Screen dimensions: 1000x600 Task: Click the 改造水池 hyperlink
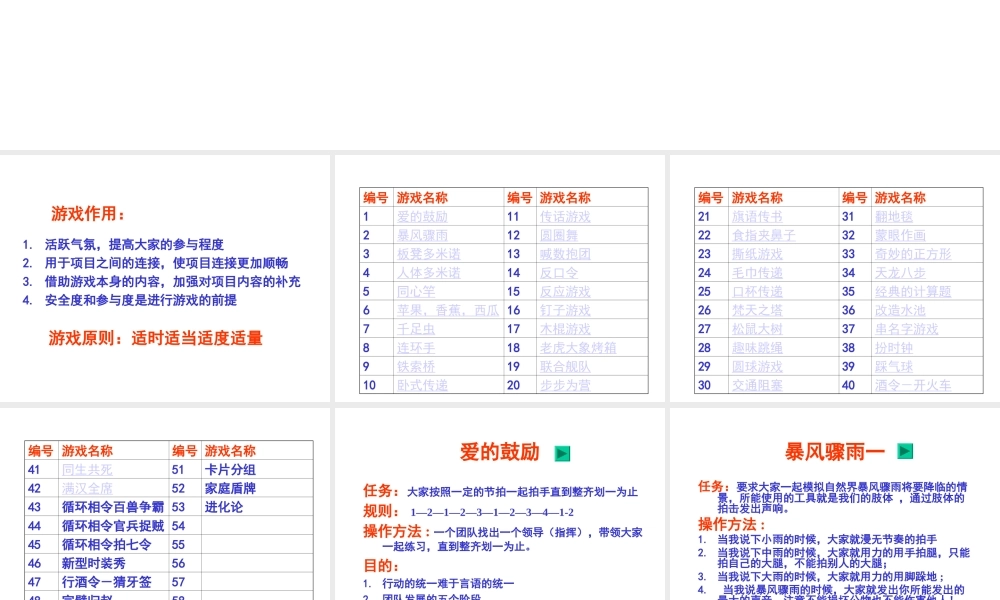coord(900,311)
